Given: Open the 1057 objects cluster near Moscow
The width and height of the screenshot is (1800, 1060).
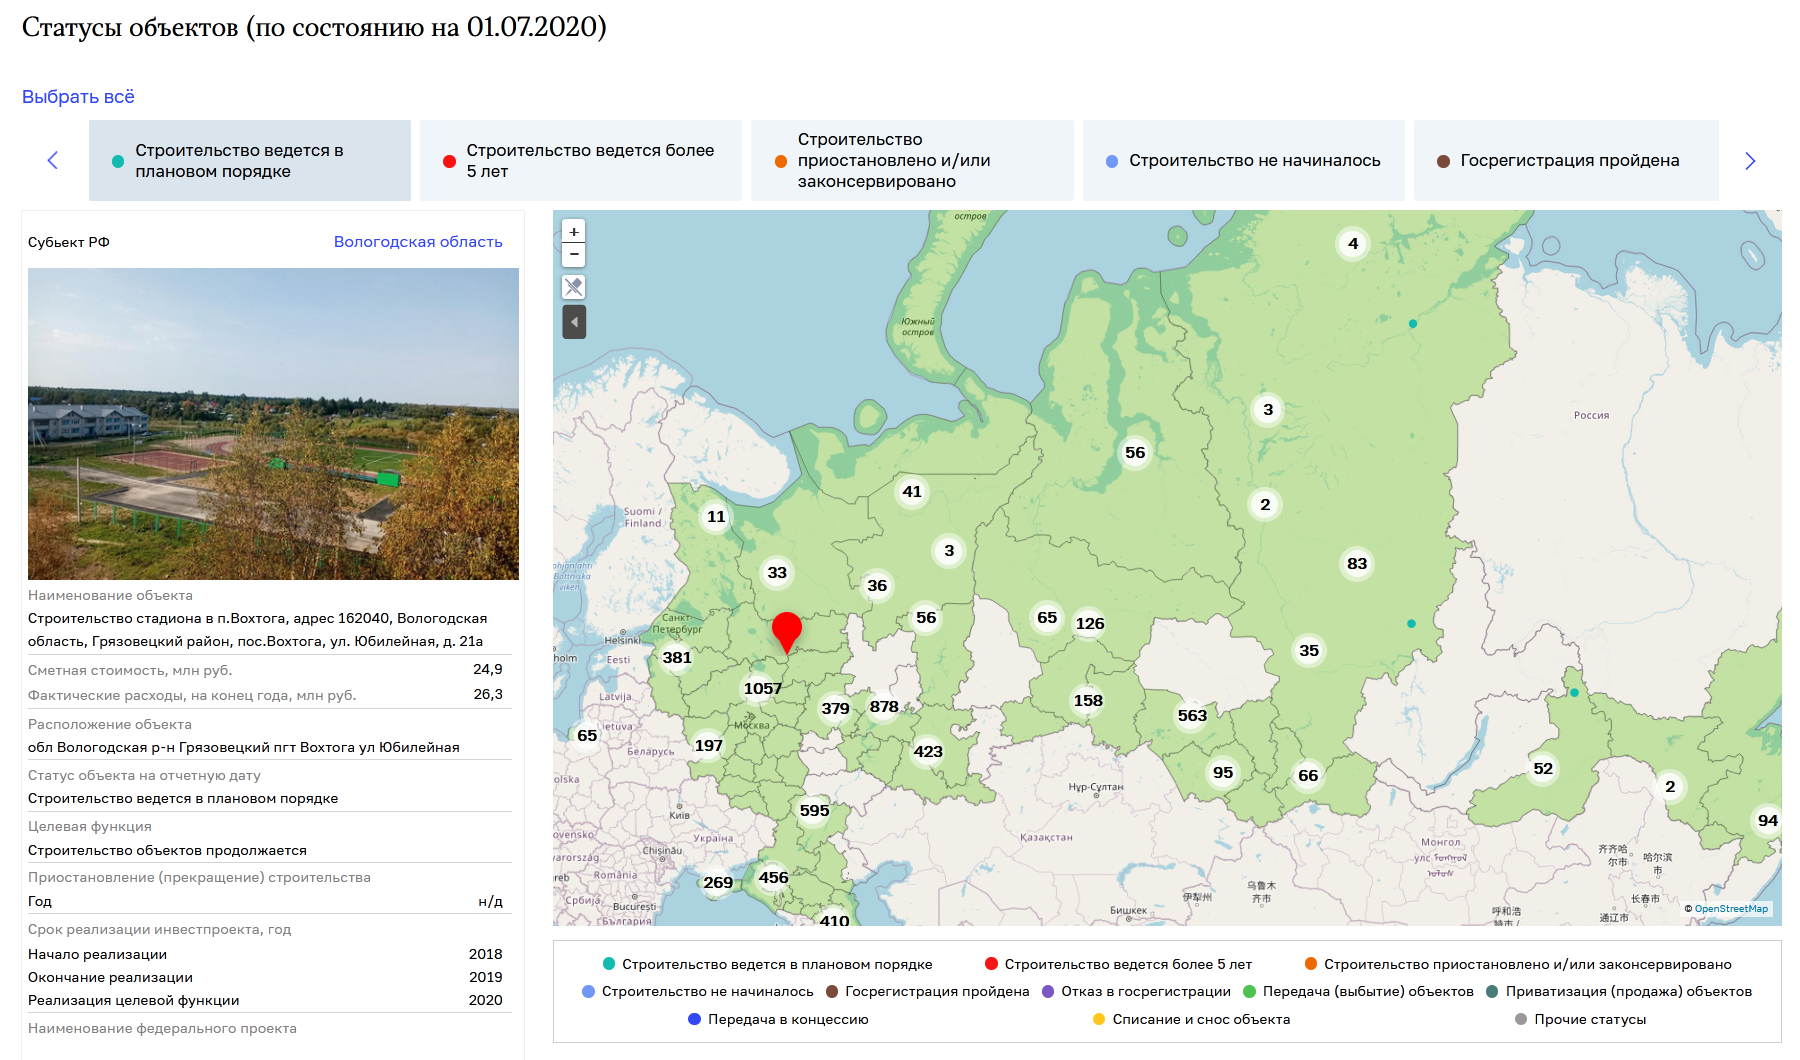Looking at the screenshot, I should click(762, 688).
